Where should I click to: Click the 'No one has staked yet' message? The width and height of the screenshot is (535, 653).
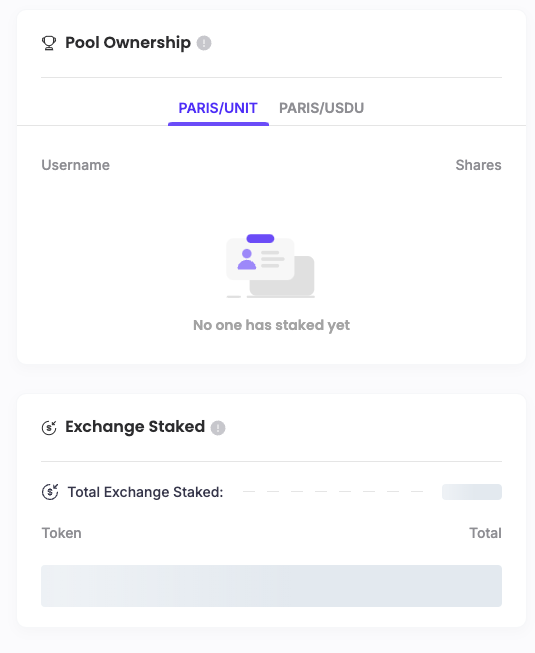271,325
